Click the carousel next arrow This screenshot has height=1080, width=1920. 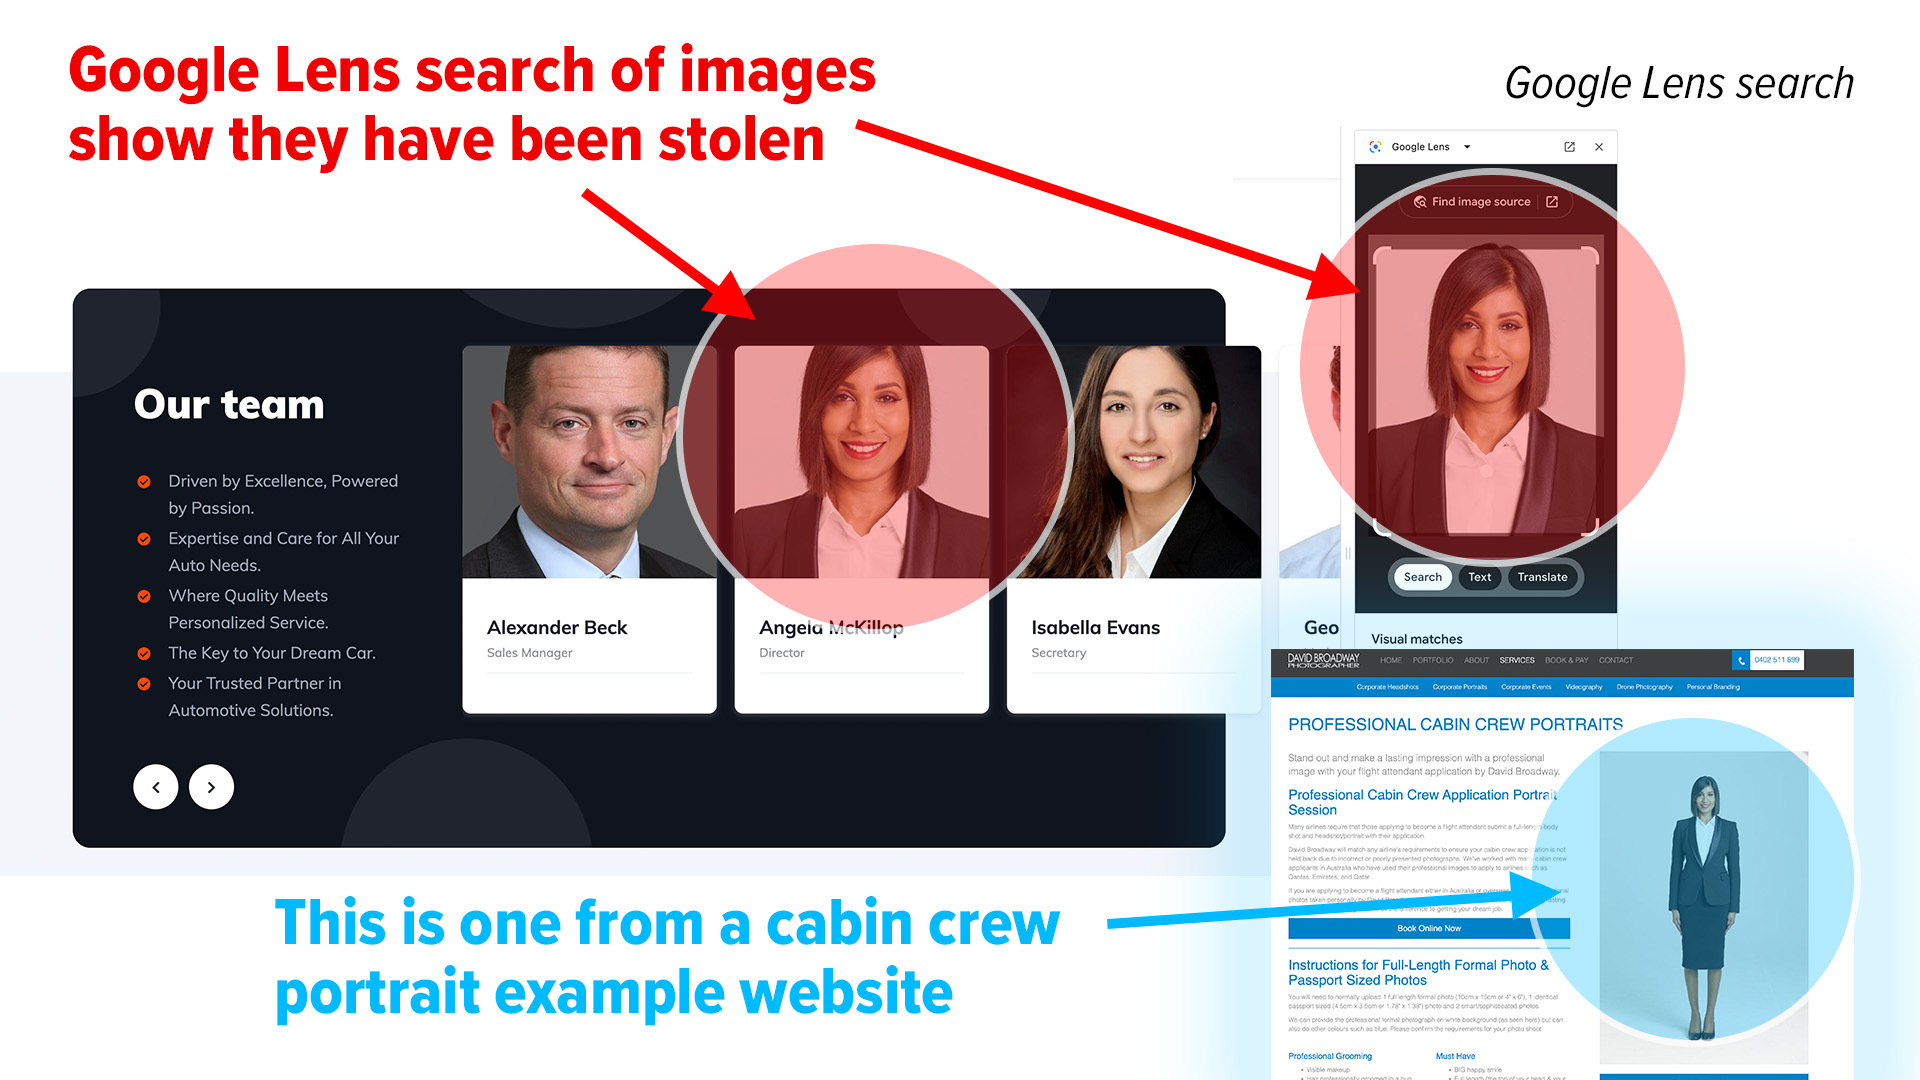click(211, 787)
